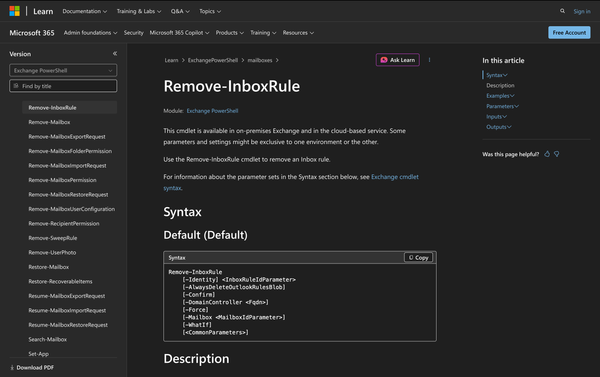The height and width of the screenshot is (377, 600).
Task: Click the thumbs down feedback icon
Action: [x=557, y=154]
